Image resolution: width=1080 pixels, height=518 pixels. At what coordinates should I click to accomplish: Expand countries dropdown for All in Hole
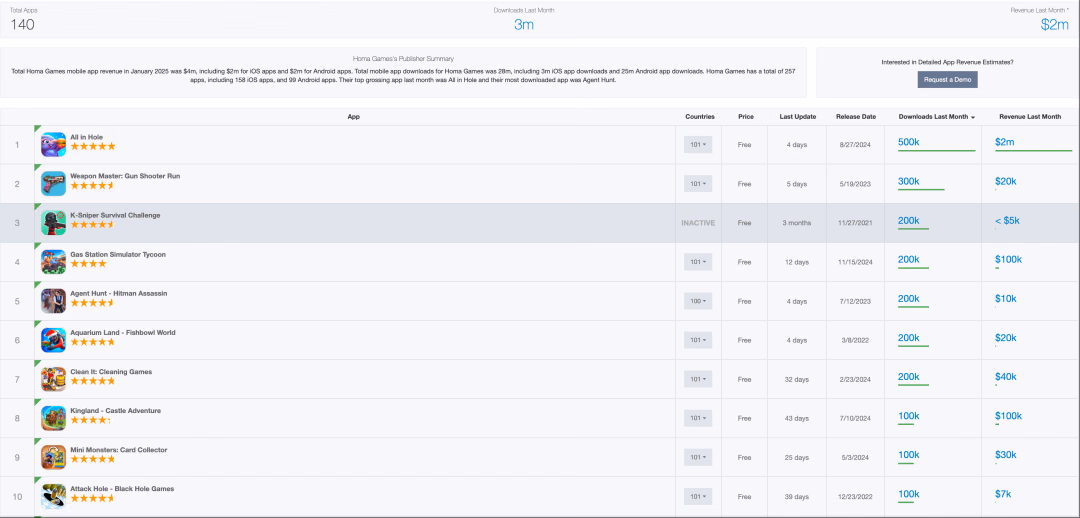point(698,145)
